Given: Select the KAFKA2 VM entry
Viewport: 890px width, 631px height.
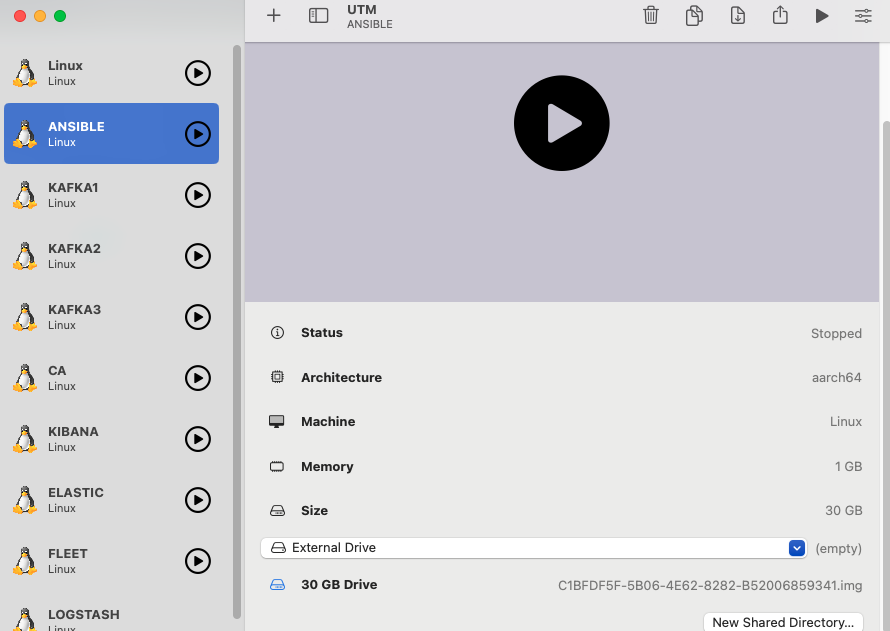Looking at the screenshot, I should click(111, 256).
